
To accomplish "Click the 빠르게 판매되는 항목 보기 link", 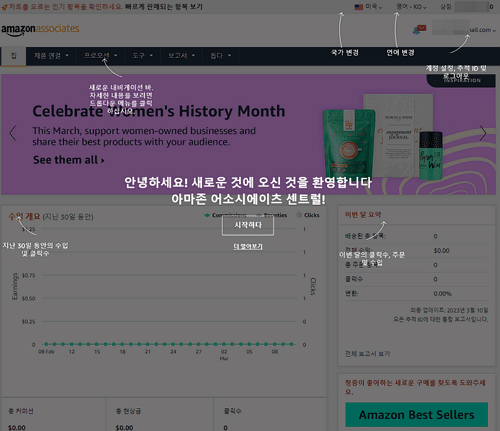I will coord(164,7).
